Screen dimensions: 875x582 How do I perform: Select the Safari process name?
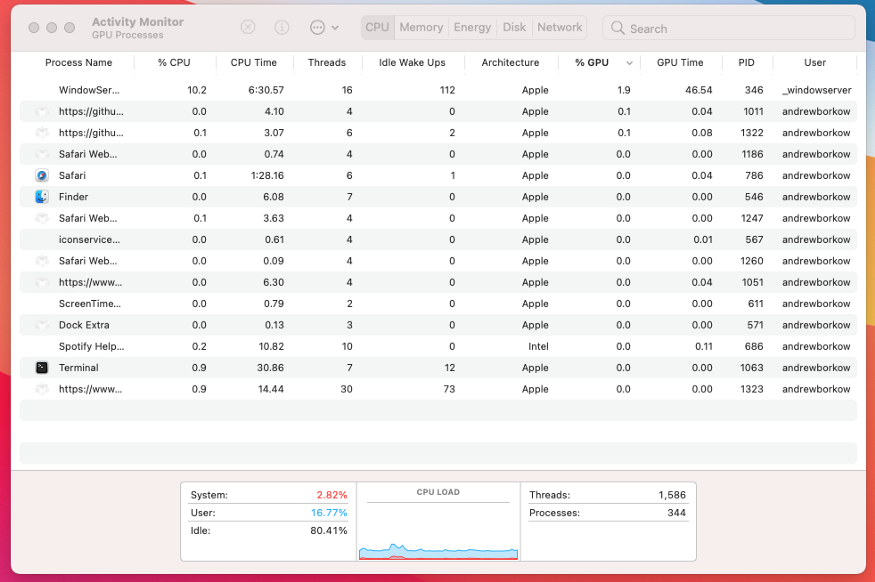pos(73,175)
